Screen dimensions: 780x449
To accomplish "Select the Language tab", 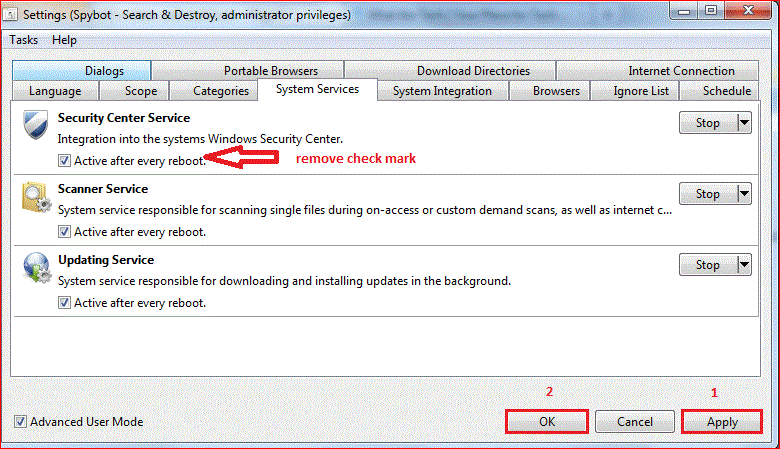I will pyautogui.click(x=55, y=91).
